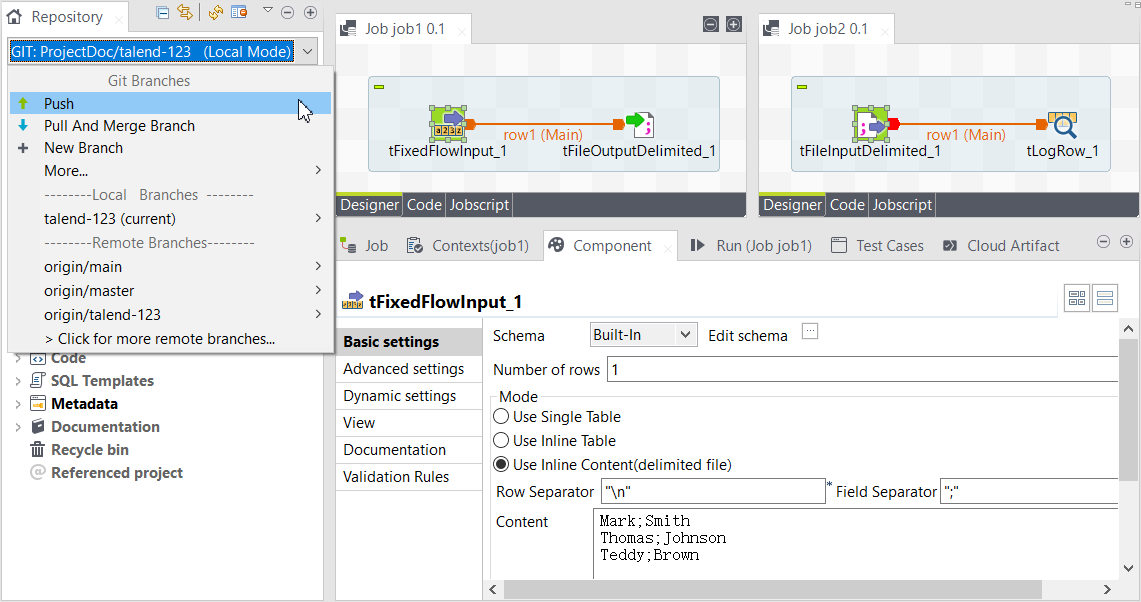Maximize the Repository panel
Viewport: 1141px width, 602px height.
tap(310, 12)
